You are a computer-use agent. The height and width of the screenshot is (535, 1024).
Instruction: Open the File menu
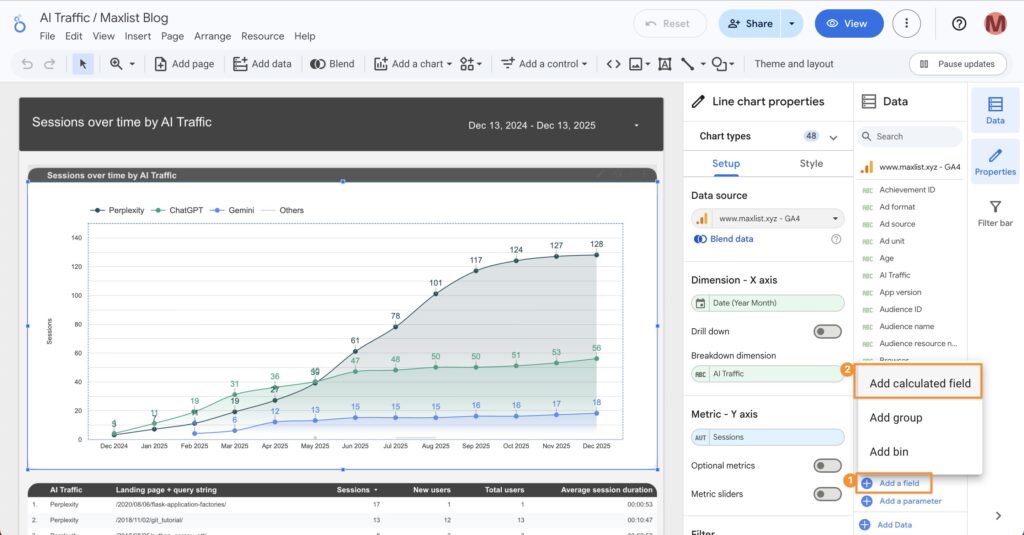tap(47, 36)
